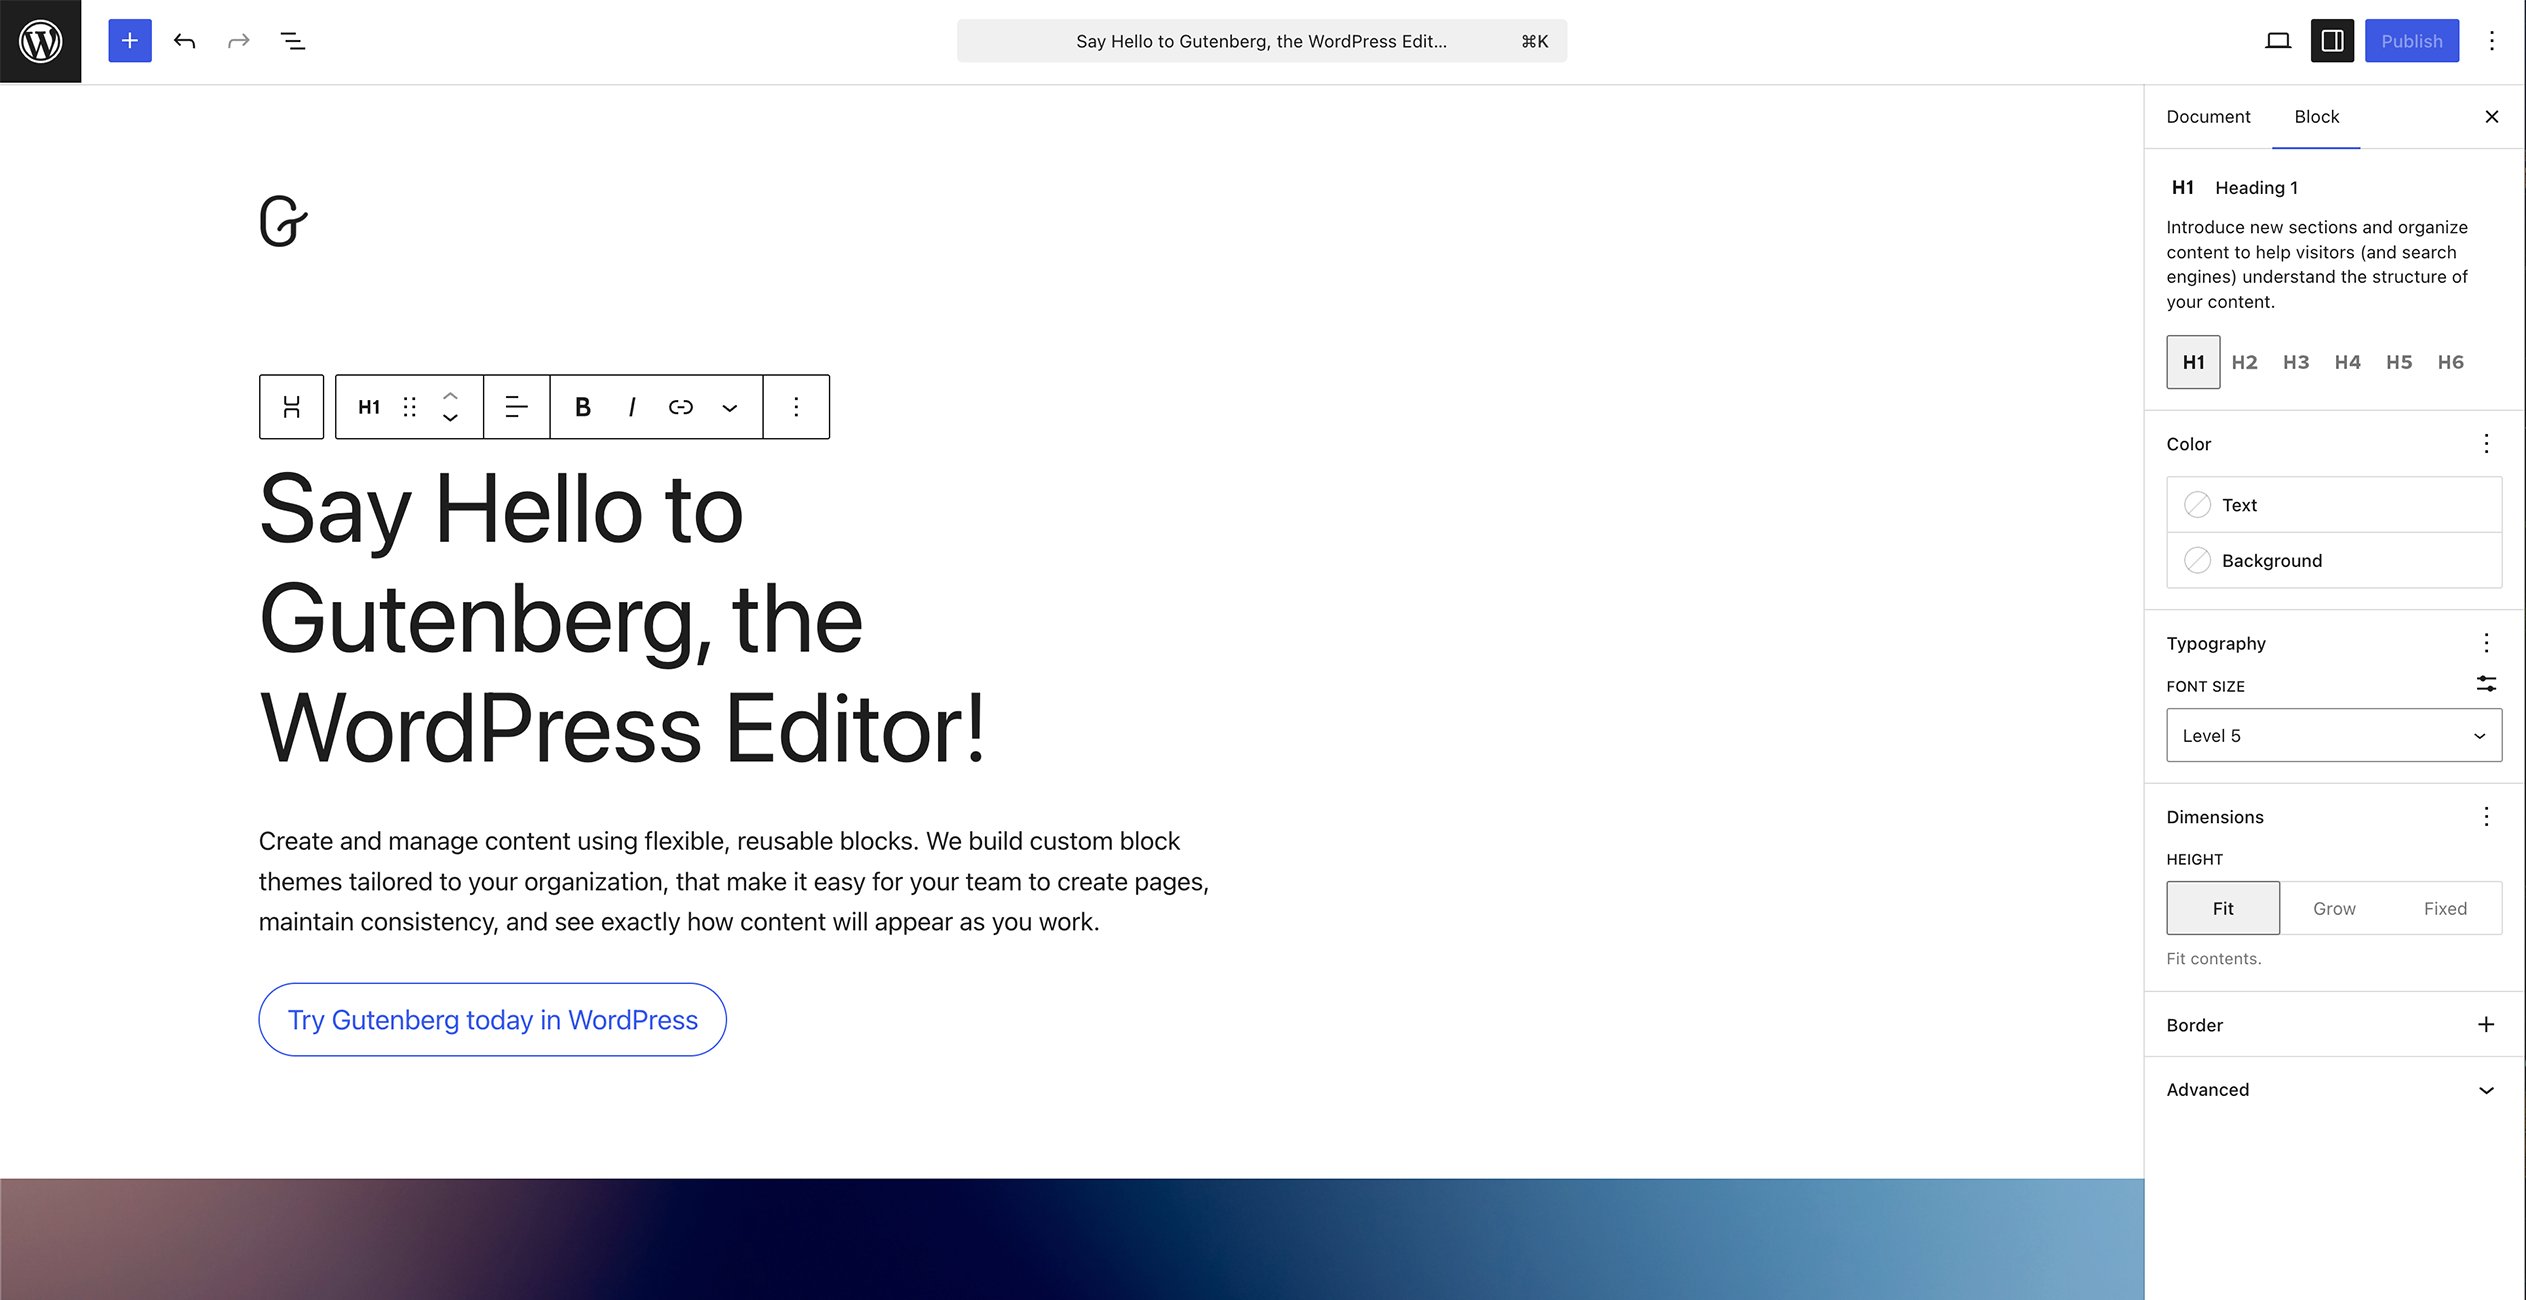
Task: Select H5 heading level
Action: [2399, 362]
